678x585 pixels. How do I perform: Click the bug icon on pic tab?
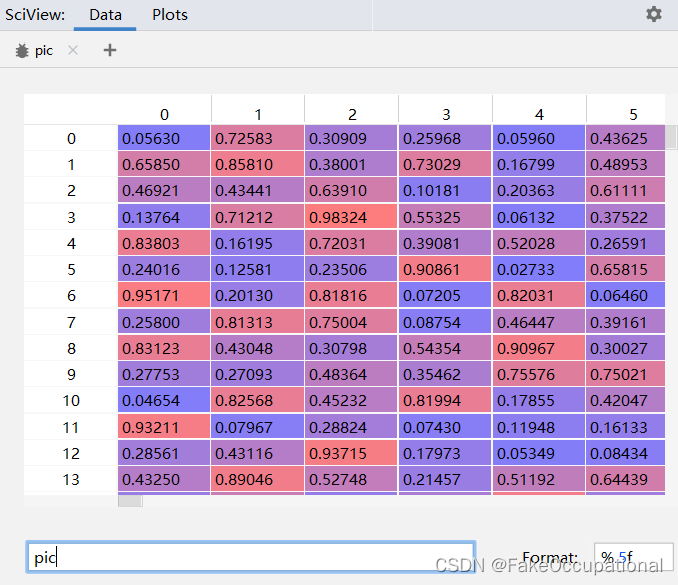coord(22,50)
